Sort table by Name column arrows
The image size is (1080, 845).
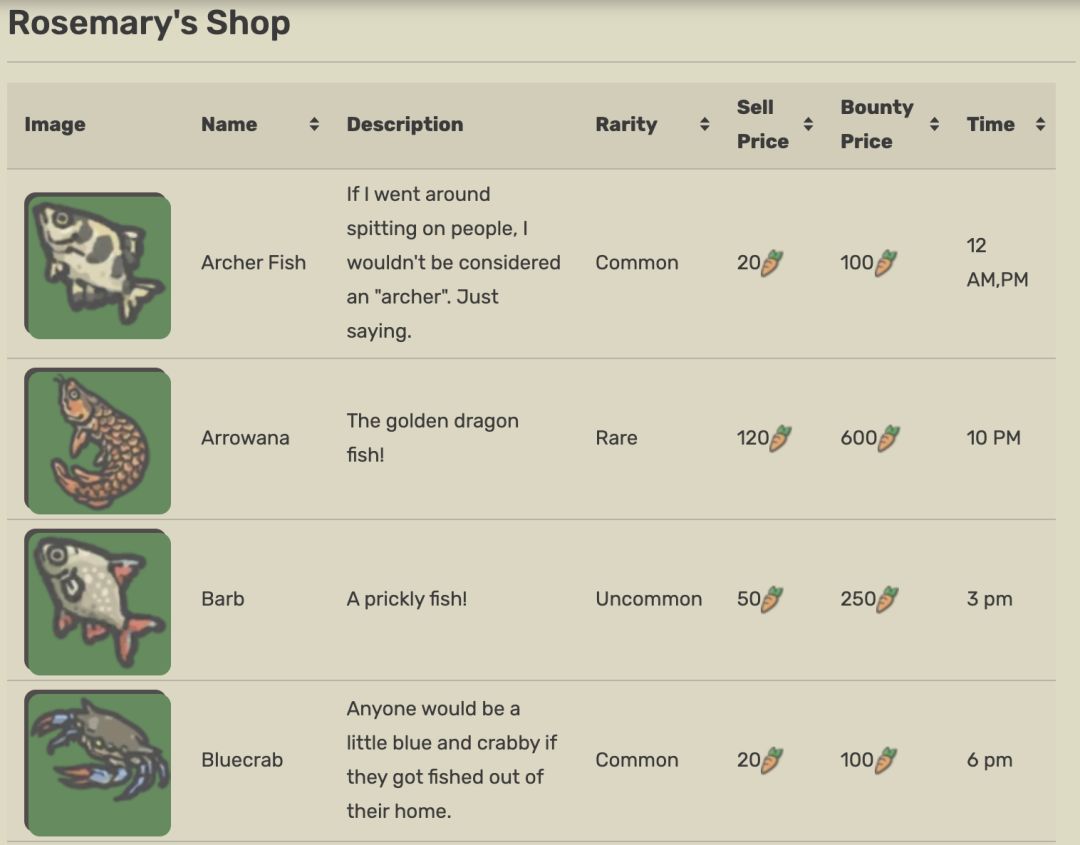(x=314, y=125)
